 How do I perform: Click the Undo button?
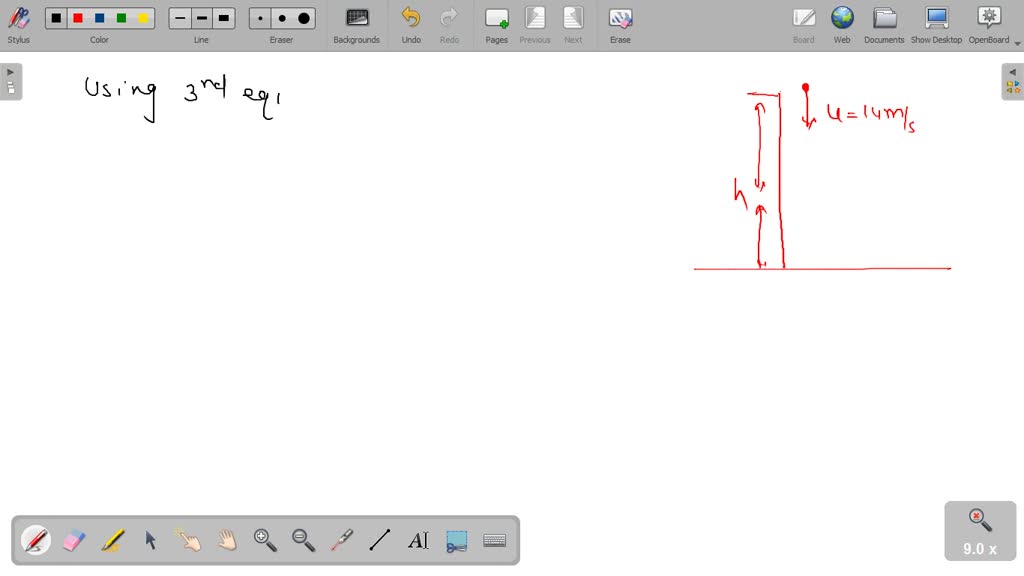[411, 24]
